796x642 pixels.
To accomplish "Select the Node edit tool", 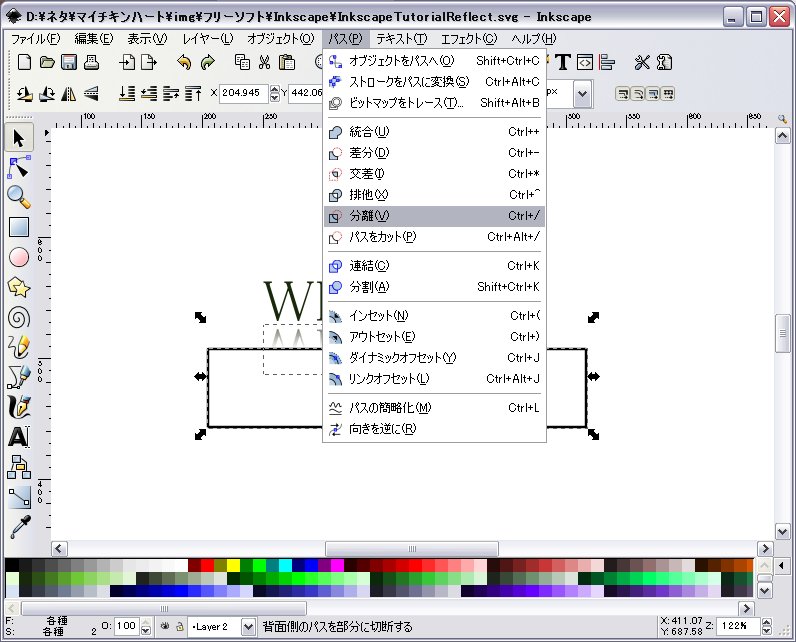I will pos(19,166).
